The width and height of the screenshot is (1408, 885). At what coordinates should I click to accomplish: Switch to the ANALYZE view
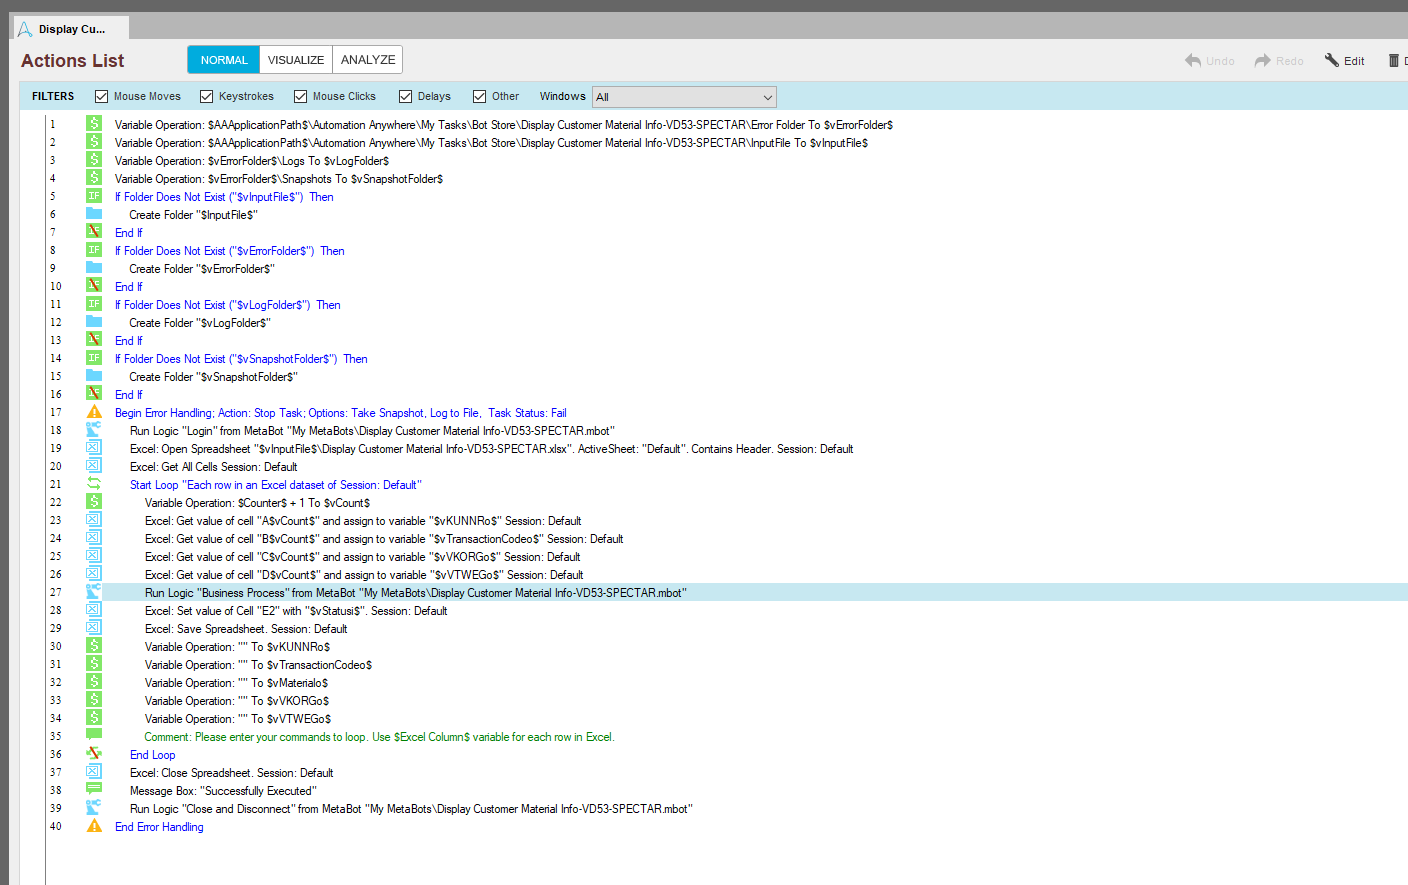click(x=368, y=60)
